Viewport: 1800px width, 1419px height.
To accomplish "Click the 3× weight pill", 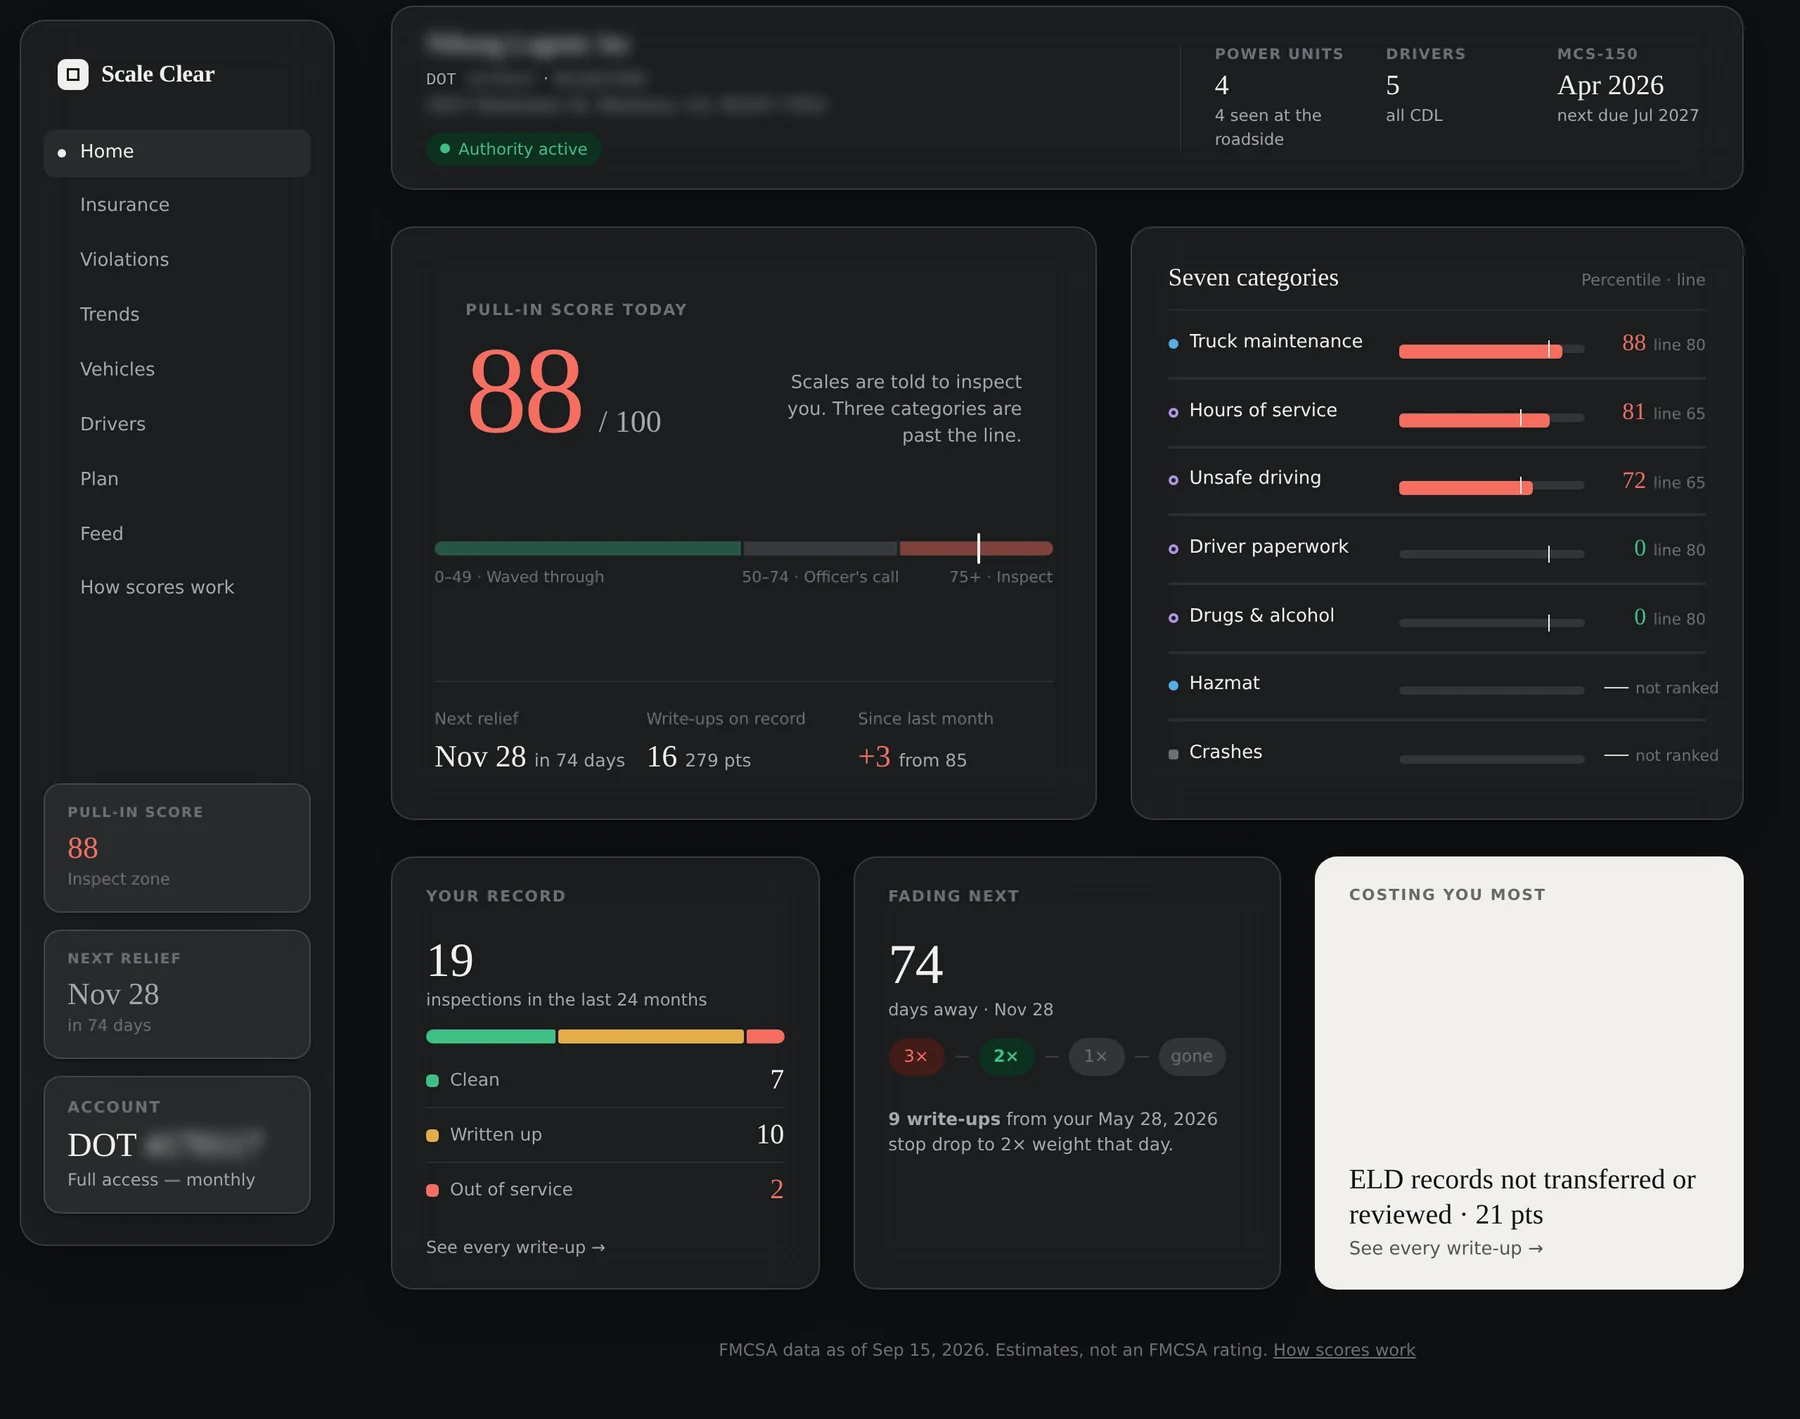I will point(916,1057).
